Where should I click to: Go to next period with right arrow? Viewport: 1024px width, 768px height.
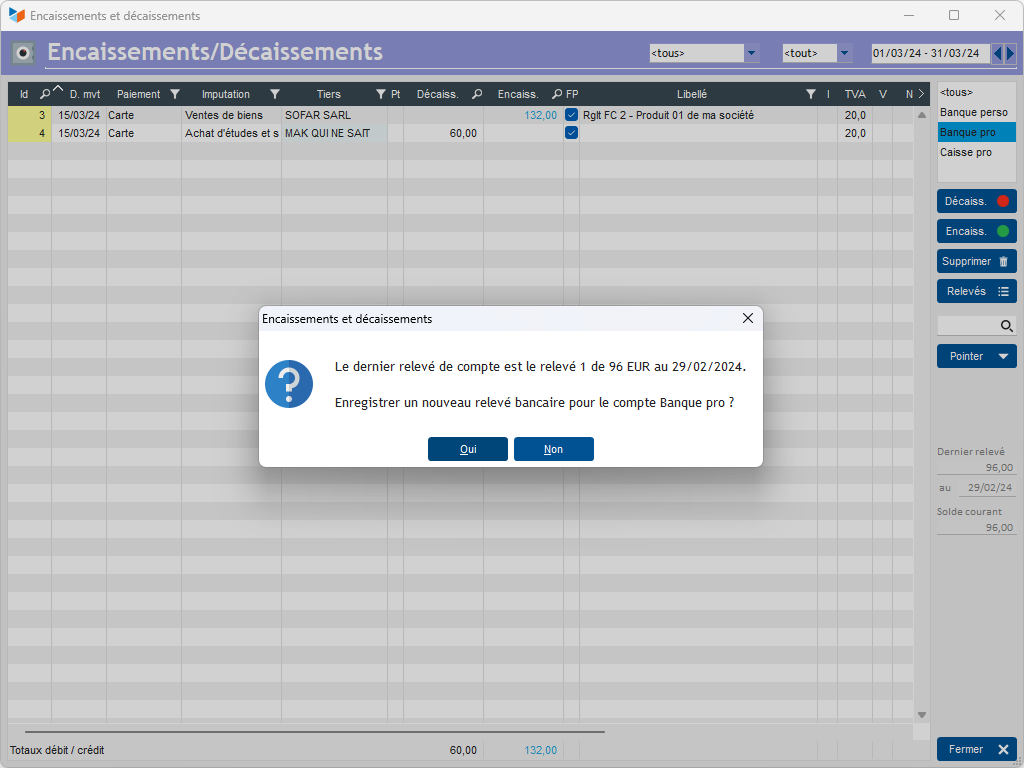(1010, 53)
